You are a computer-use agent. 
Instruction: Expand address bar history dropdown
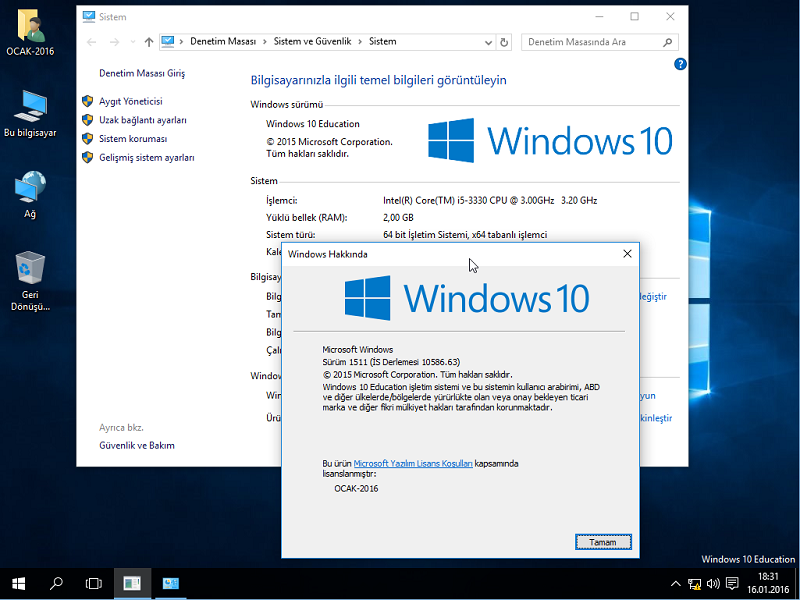[x=488, y=42]
